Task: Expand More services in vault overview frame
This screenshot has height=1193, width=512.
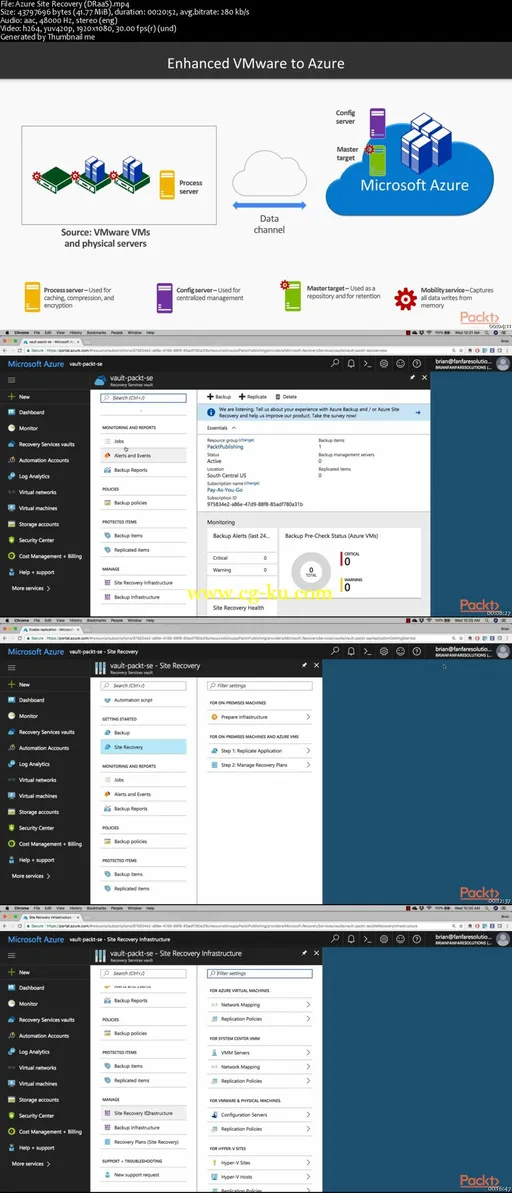Action: click(x=31, y=588)
